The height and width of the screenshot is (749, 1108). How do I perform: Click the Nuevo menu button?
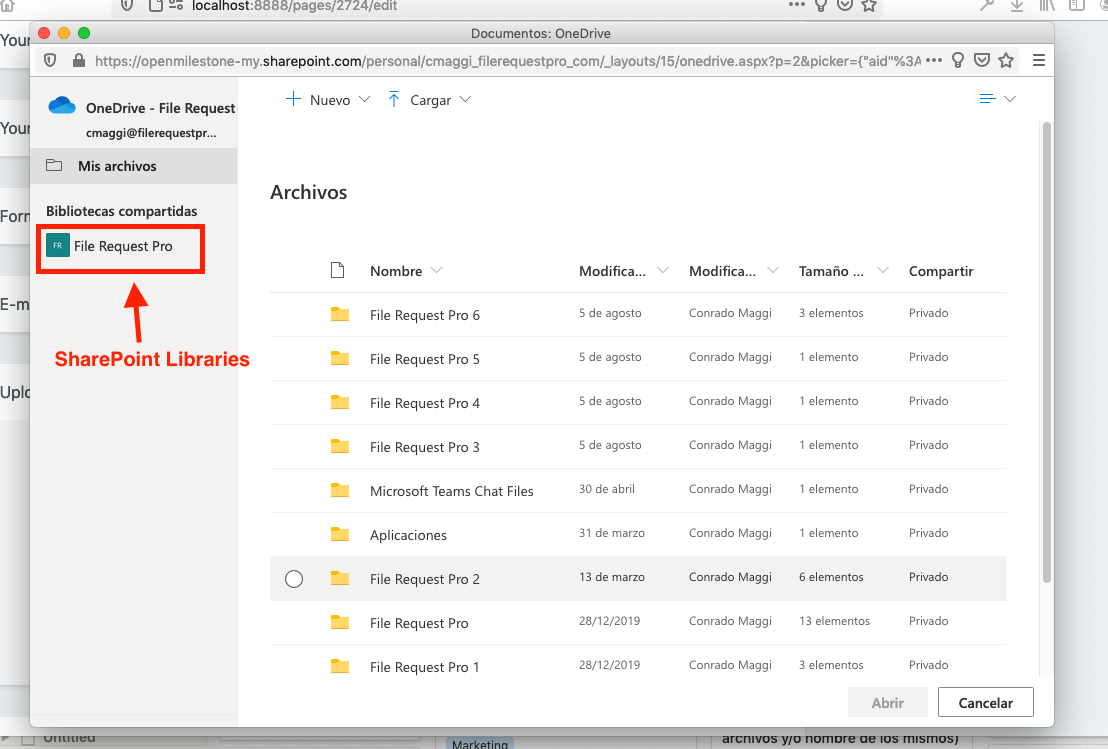[328, 100]
